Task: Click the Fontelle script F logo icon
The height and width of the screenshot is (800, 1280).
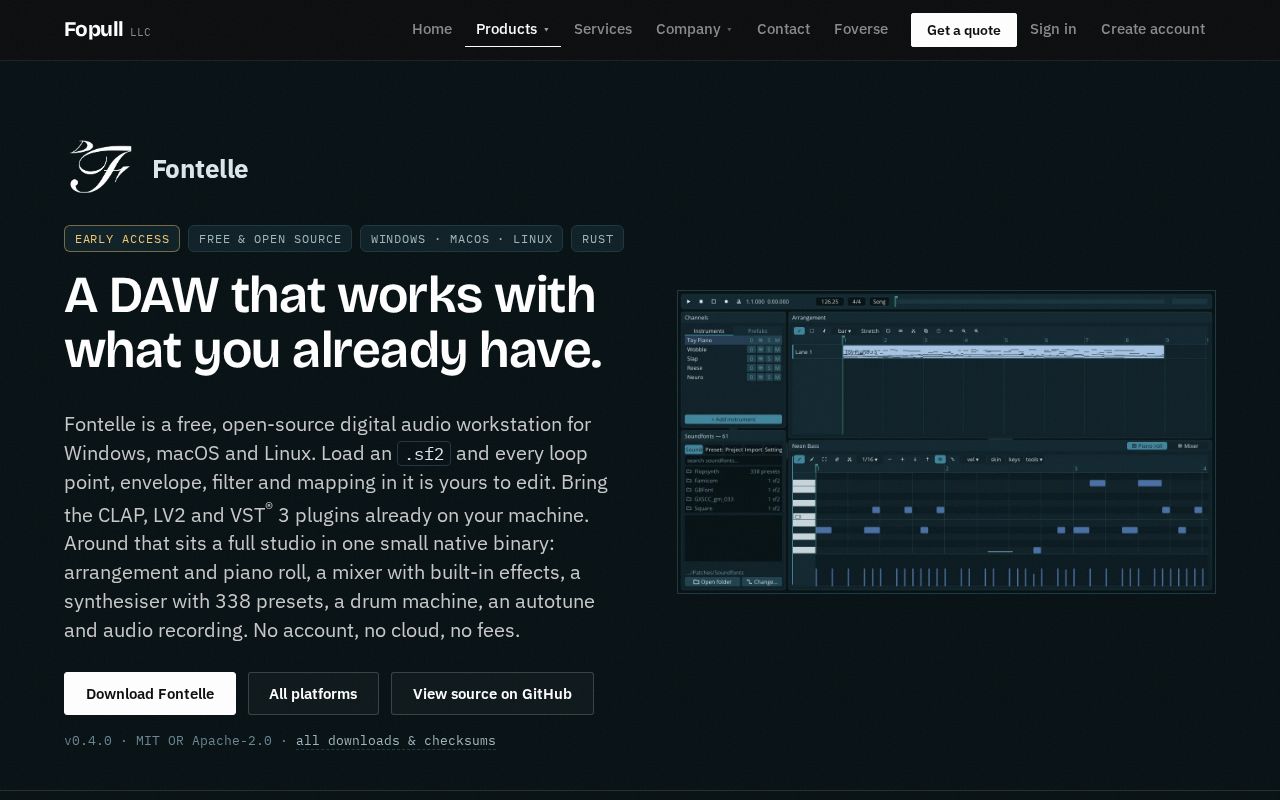Action: point(100,167)
